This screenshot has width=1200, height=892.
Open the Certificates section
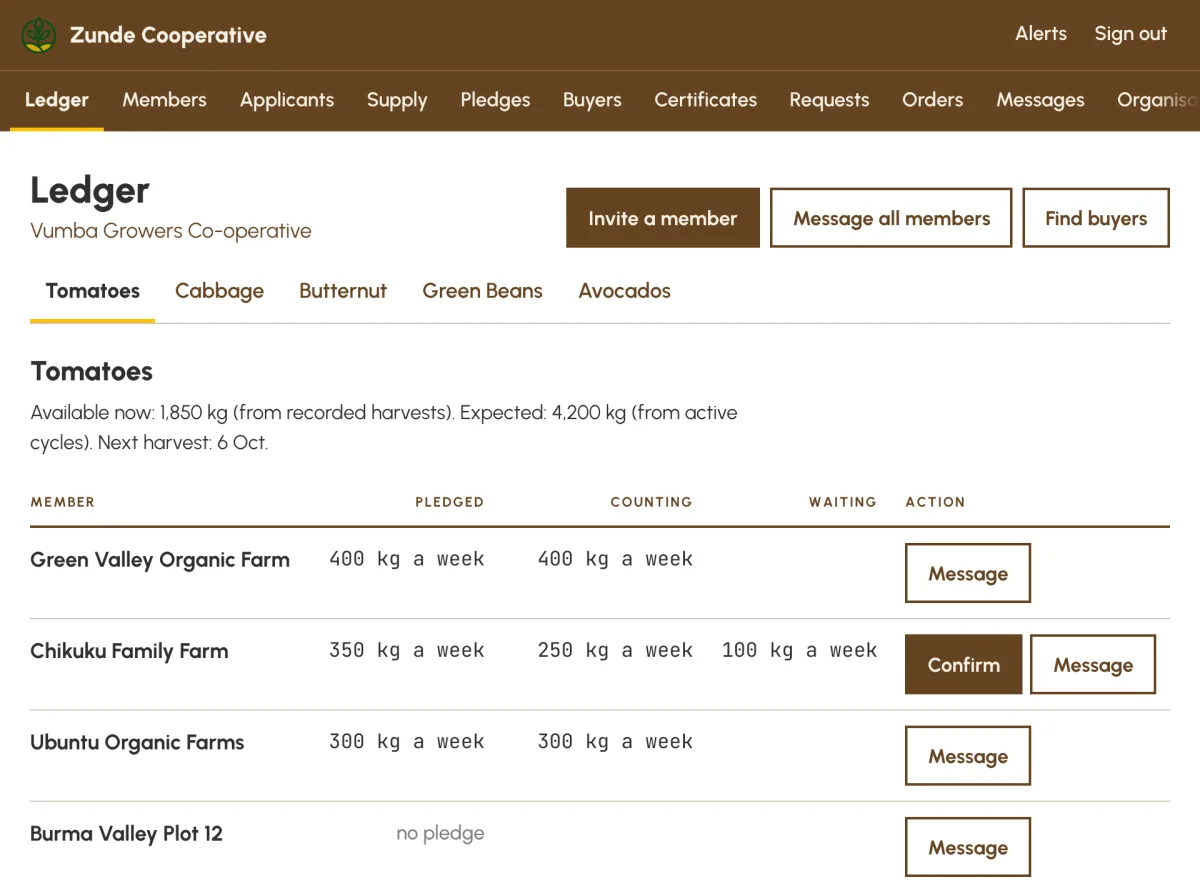tap(706, 100)
